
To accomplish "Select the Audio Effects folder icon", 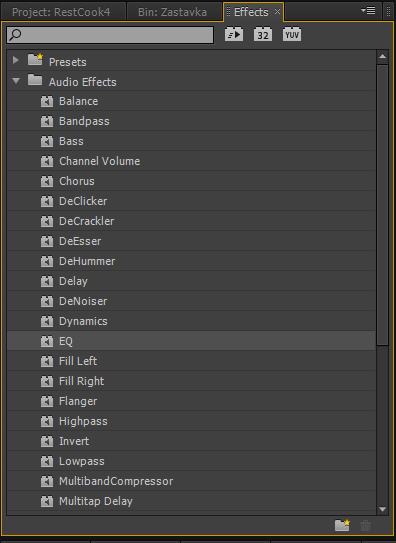I will [x=35, y=80].
